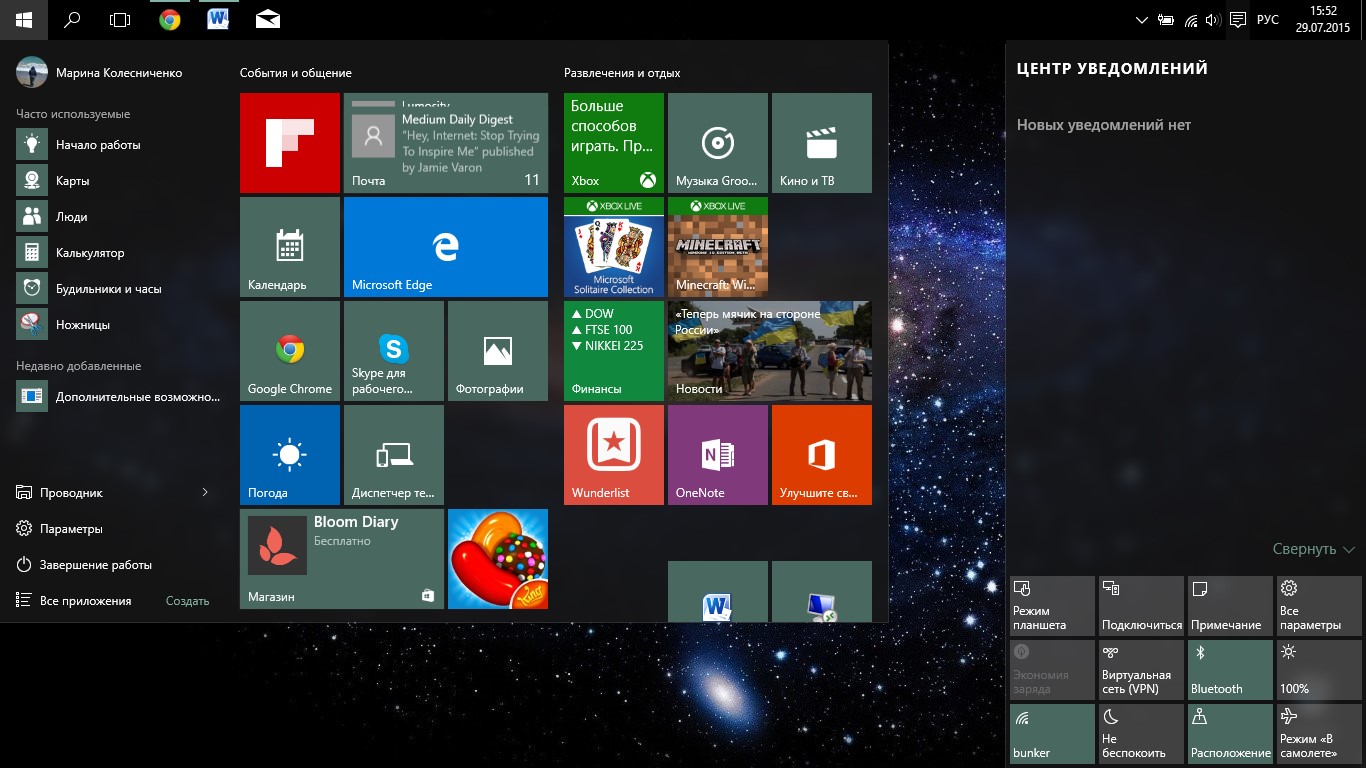This screenshot has height=768, width=1366.
Task: Show hidden system tray icons
Action: [1142, 19]
